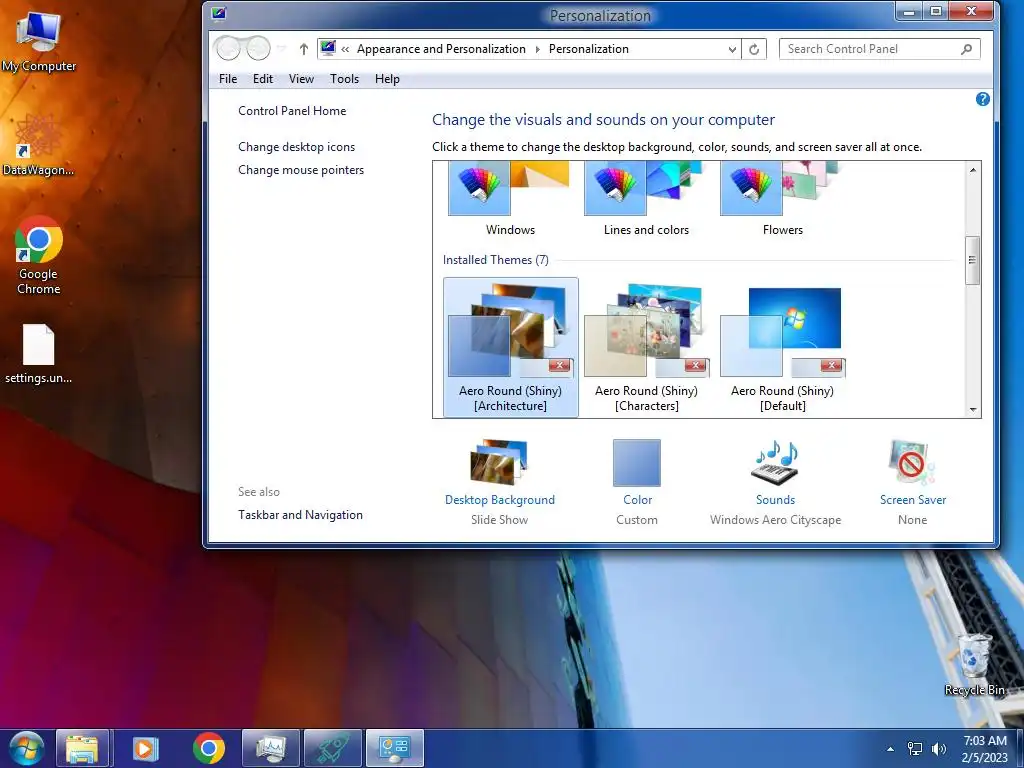Open Change mouse pointers link

(x=301, y=170)
